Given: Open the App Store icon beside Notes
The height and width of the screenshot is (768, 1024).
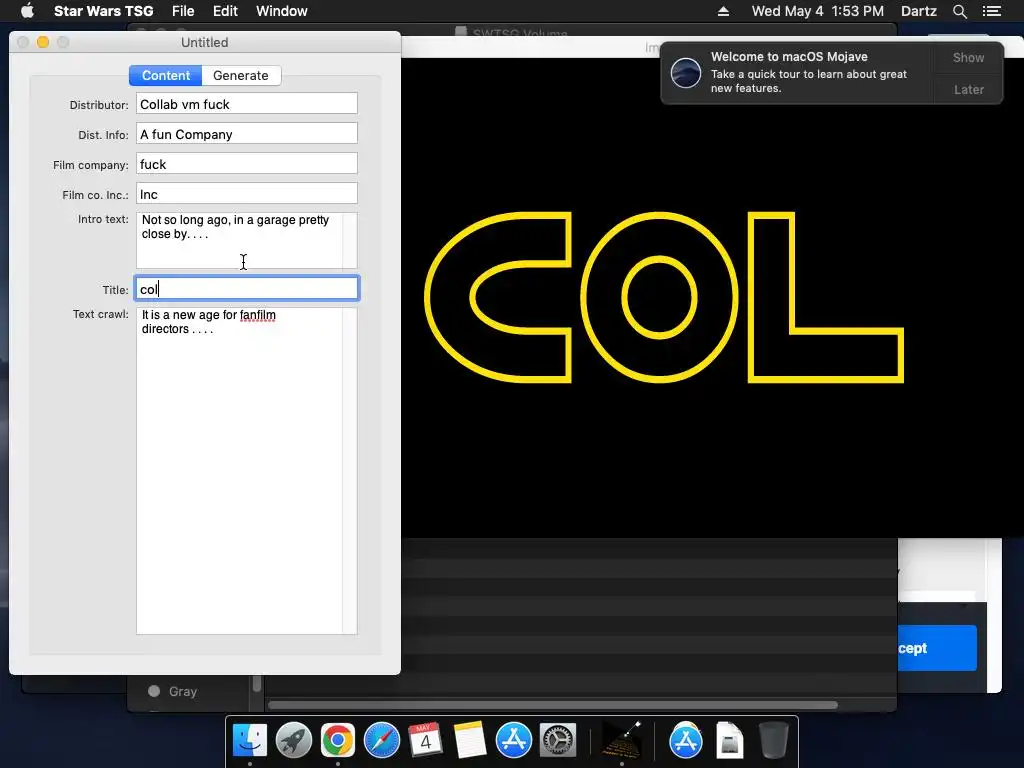Looking at the screenshot, I should click(x=513, y=741).
